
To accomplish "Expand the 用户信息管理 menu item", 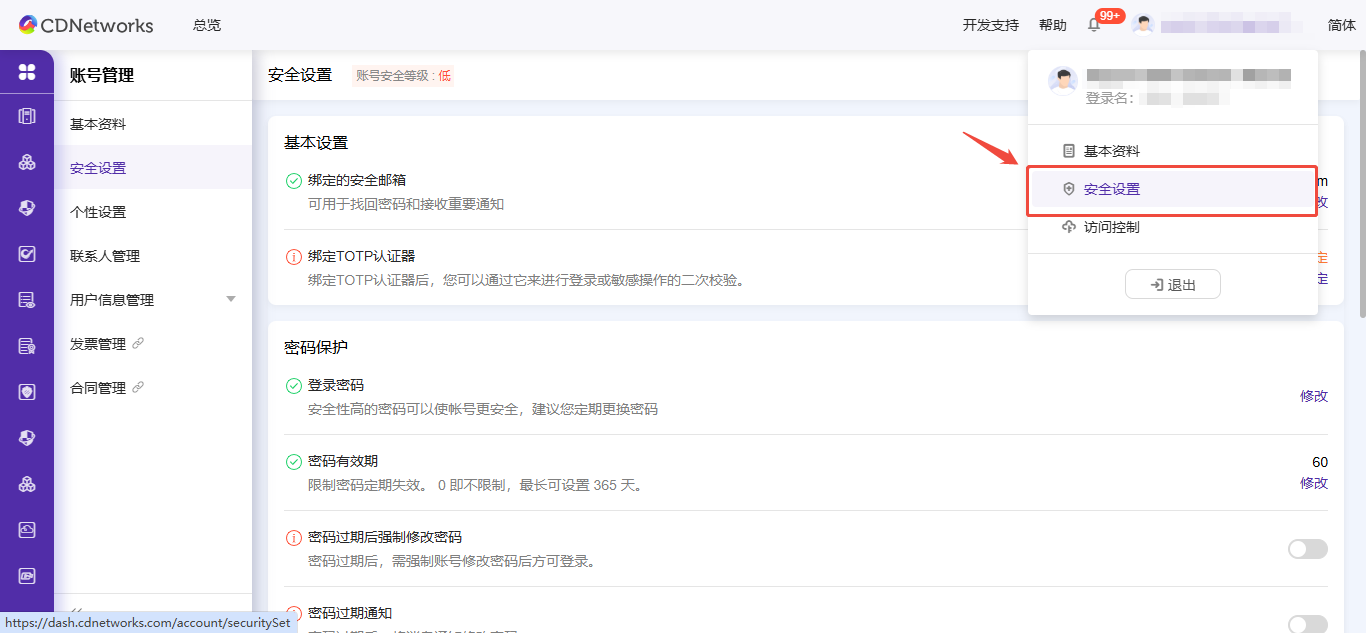I will [x=231, y=299].
